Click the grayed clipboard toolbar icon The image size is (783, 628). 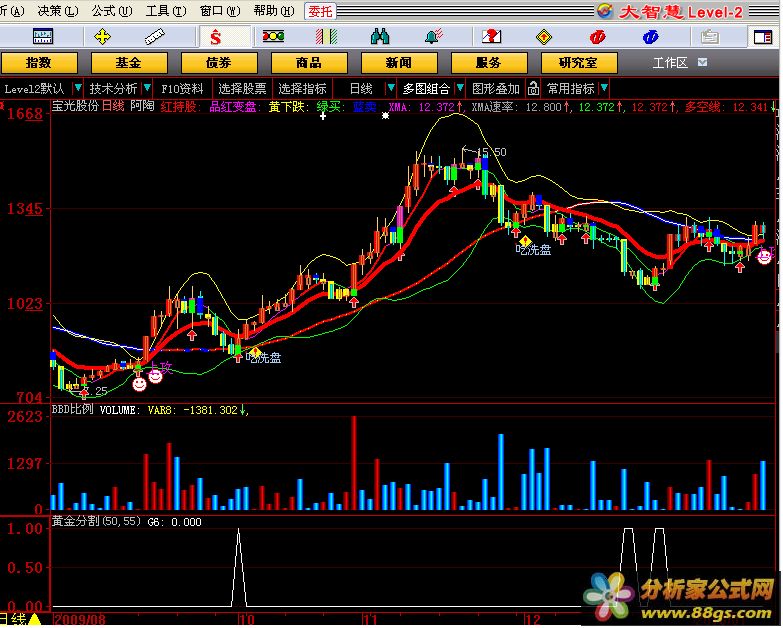709,37
